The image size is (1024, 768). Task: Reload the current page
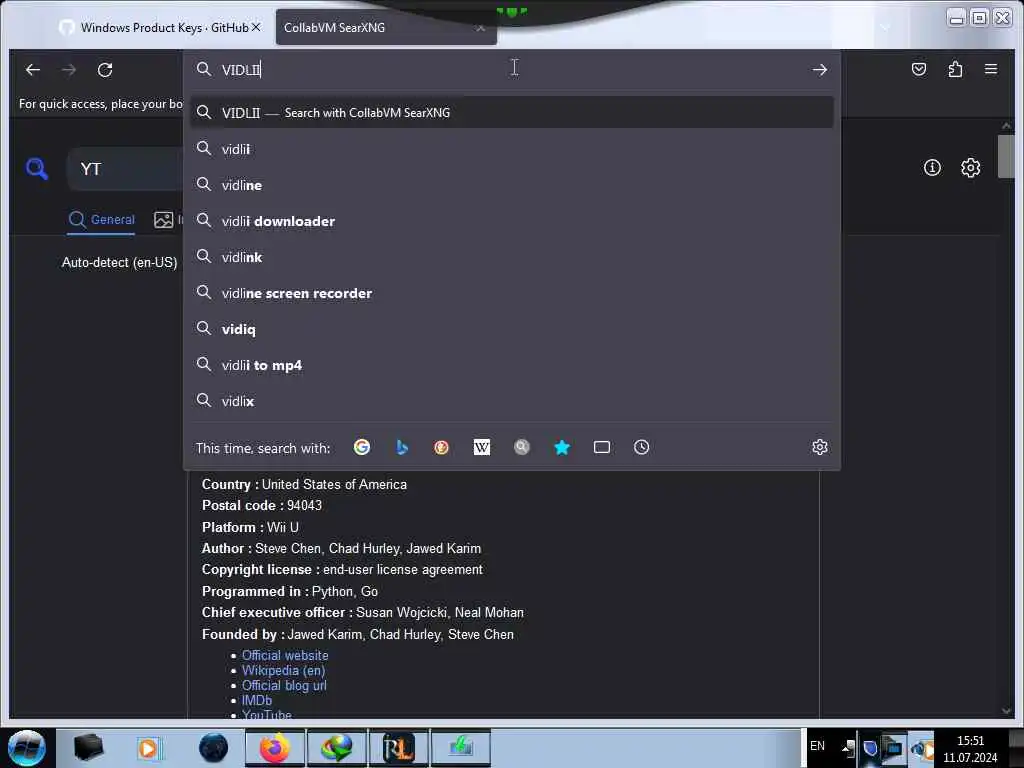pyautogui.click(x=105, y=69)
